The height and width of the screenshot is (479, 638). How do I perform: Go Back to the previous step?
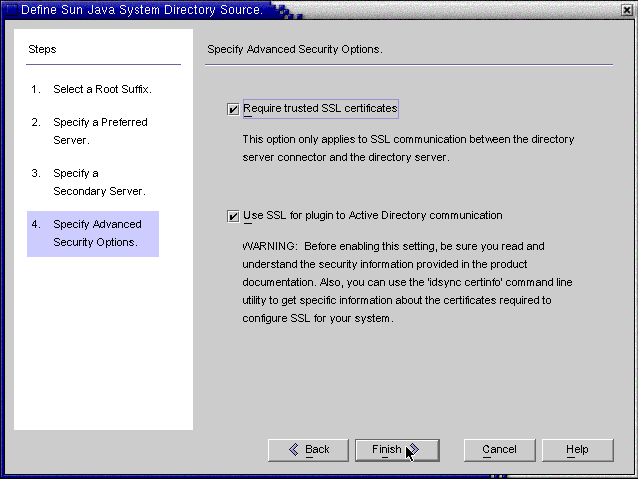point(308,450)
